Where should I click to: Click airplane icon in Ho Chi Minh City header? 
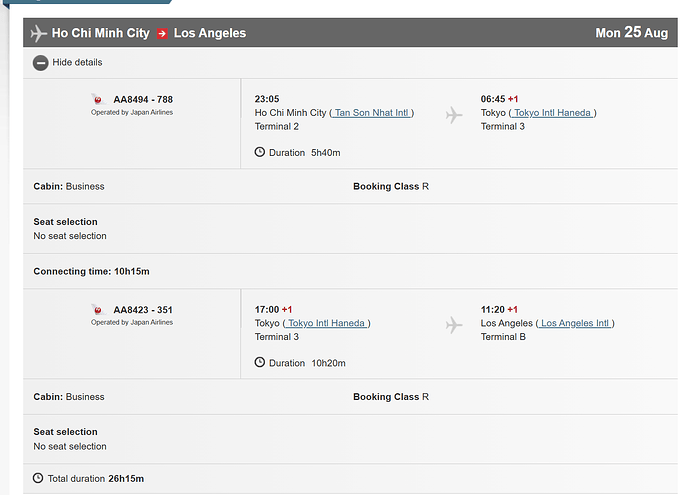(x=38, y=33)
